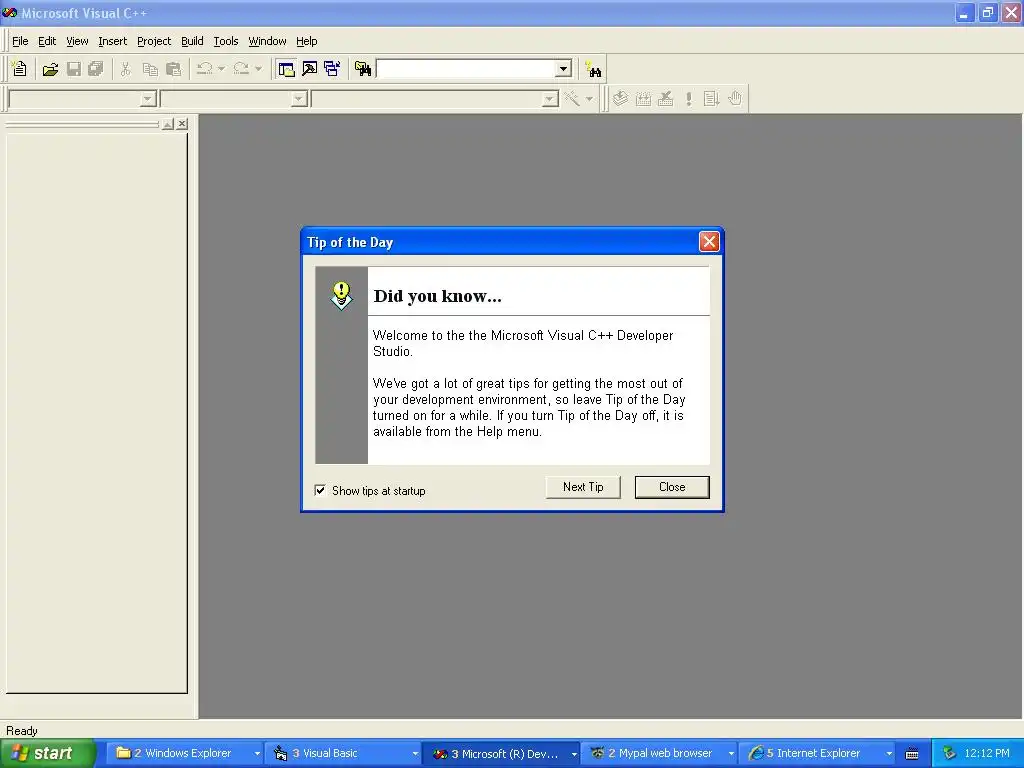Click the Open file folder icon
The image size is (1024, 768).
pyautogui.click(x=50, y=69)
